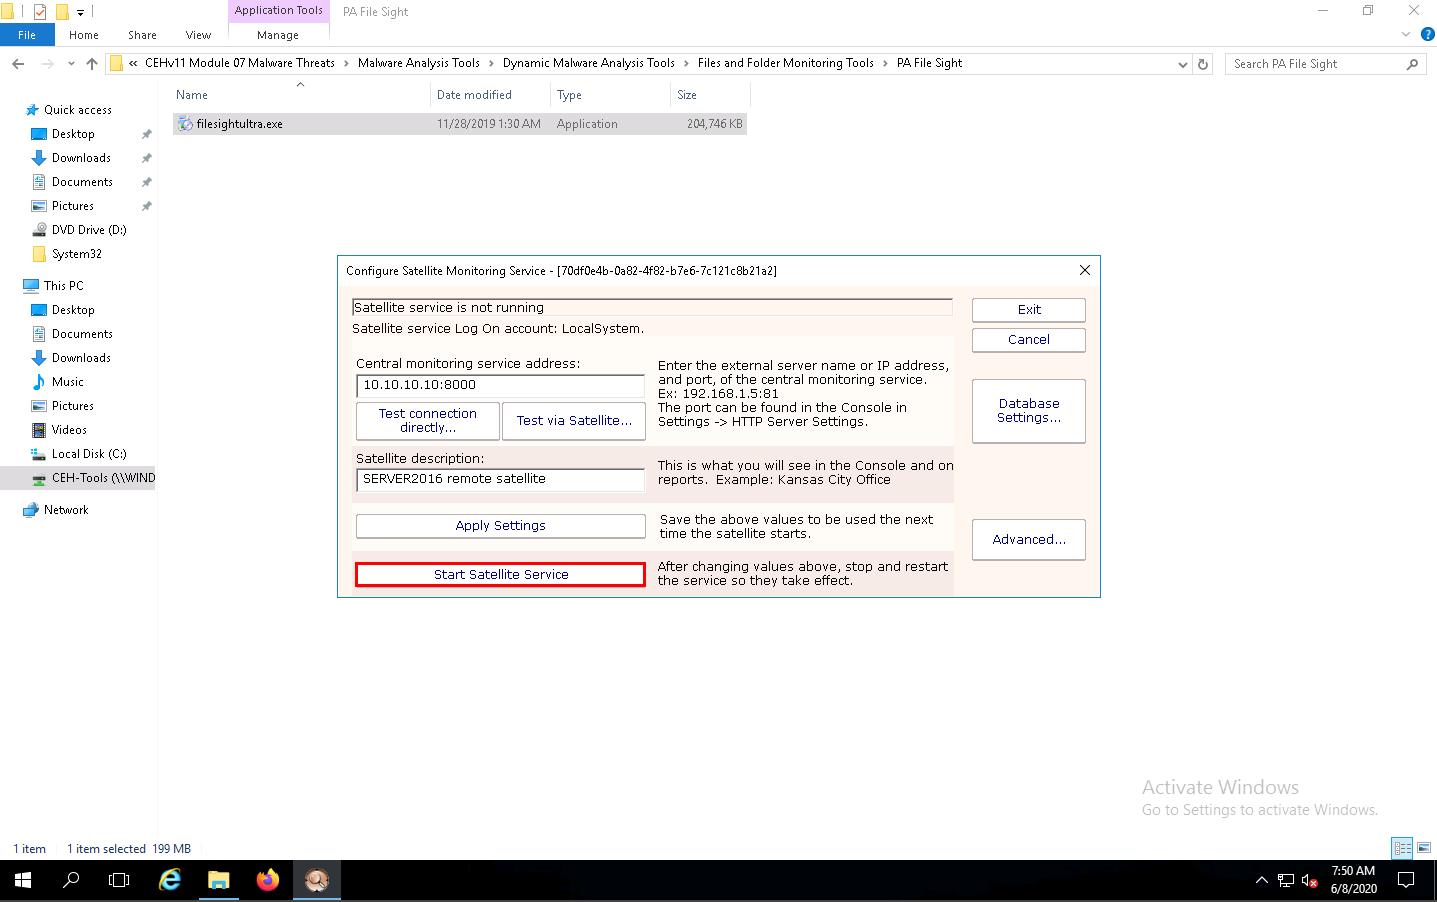
Task: Expand the address bar history dropdown
Action: pos(1183,64)
